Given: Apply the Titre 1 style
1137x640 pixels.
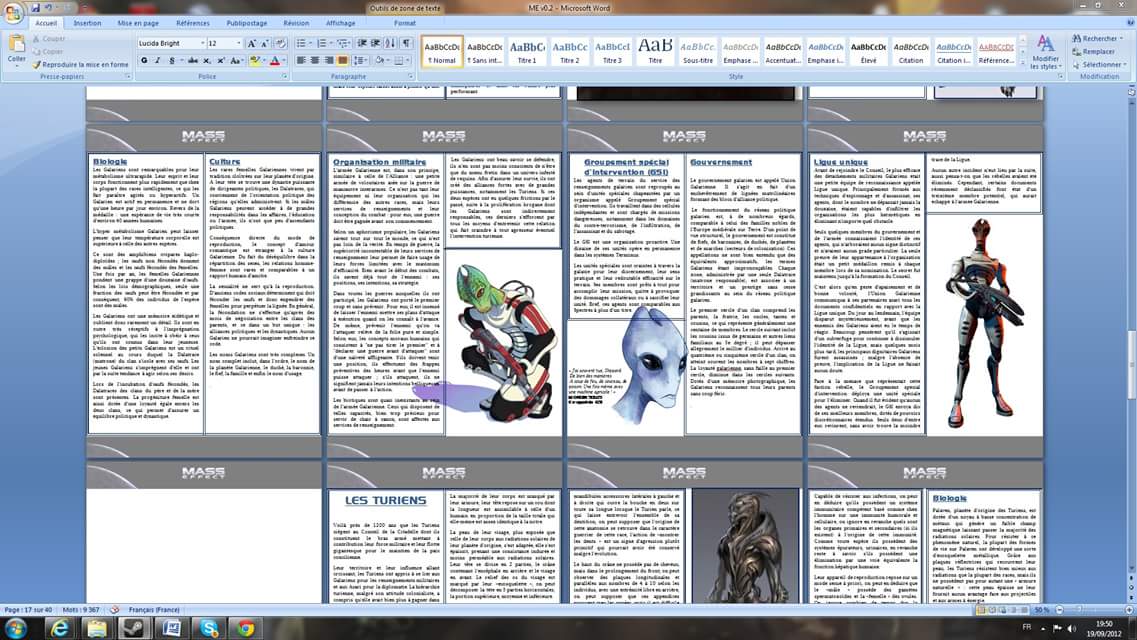Looking at the screenshot, I should pyautogui.click(x=527, y=52).
